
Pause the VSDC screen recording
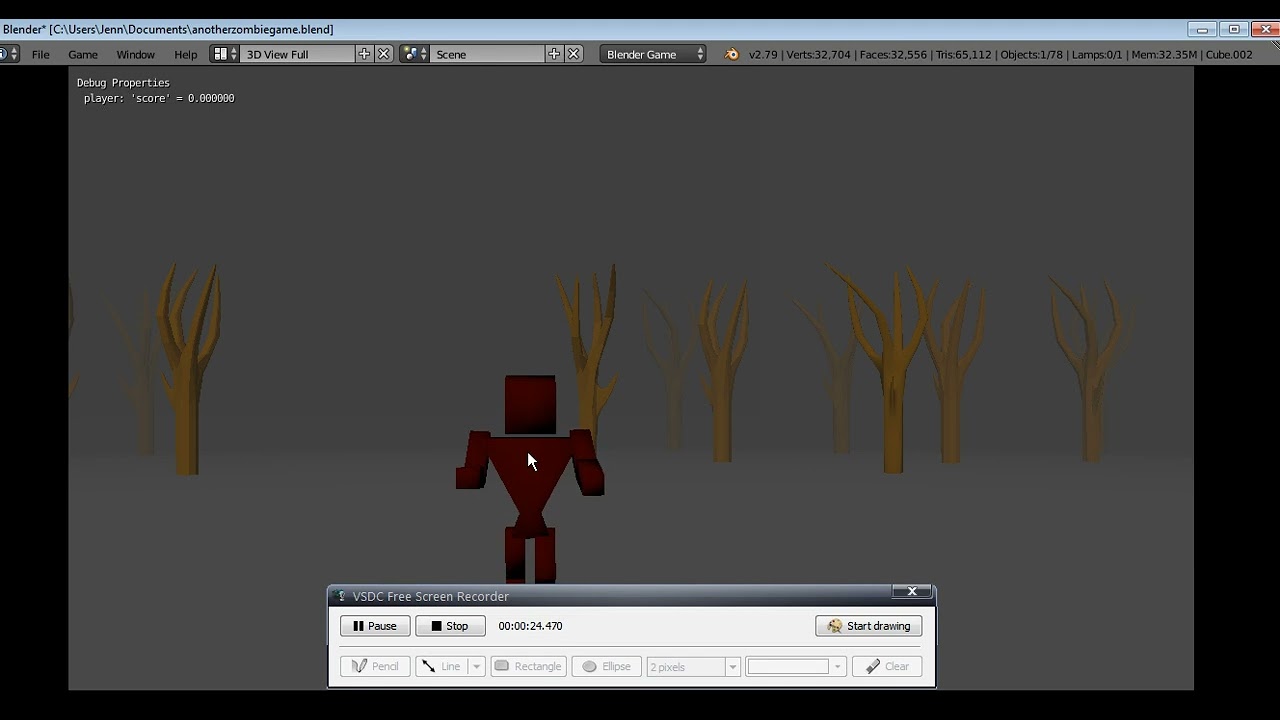(375, 626)
